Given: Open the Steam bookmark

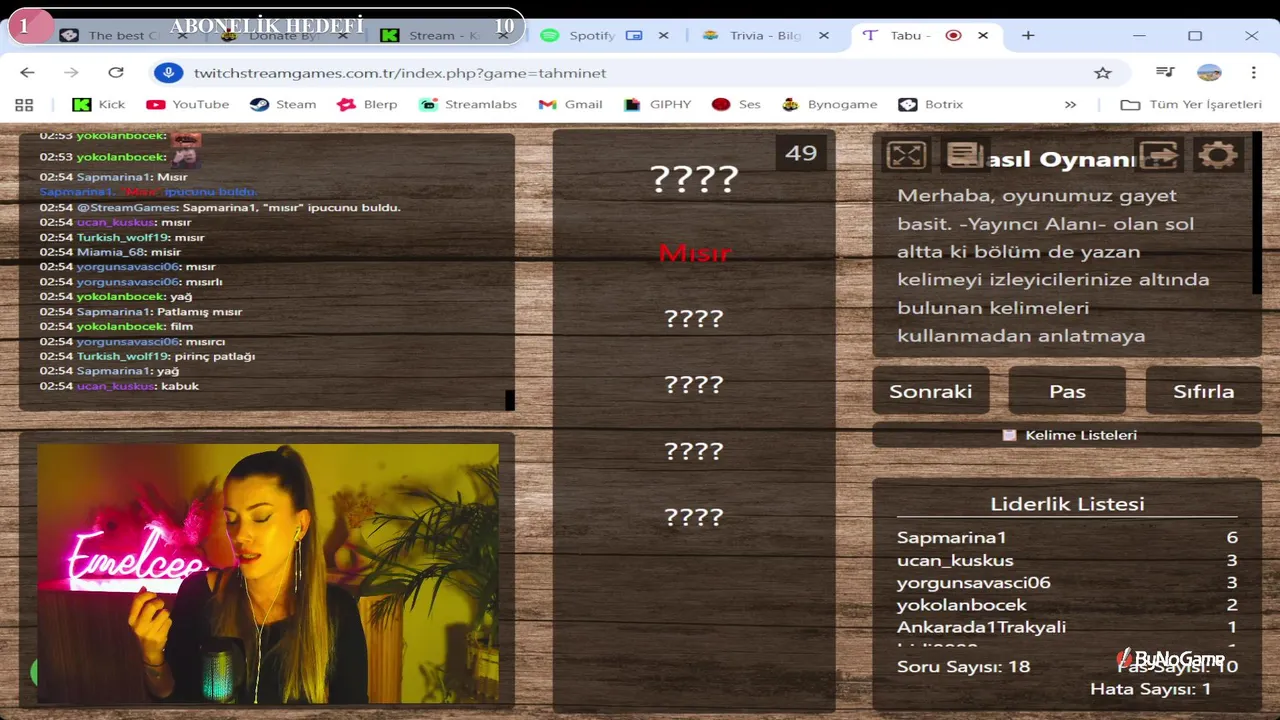Looking at the screenshot, I should [x=283, y=104].
